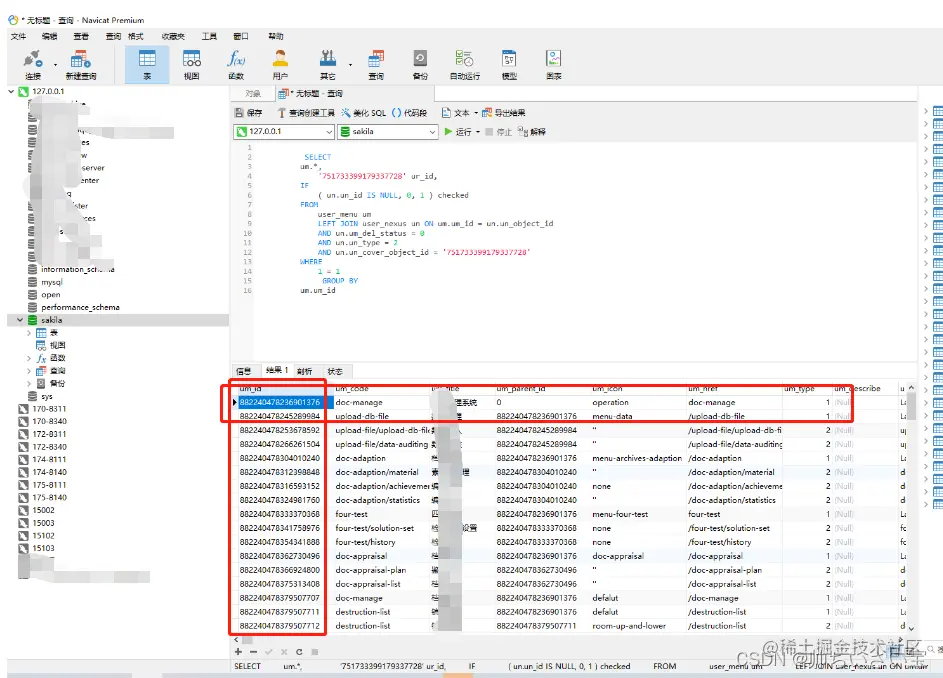Click the 停止 (Stop) button
The image size is (943, 678).
click(498, 132)
